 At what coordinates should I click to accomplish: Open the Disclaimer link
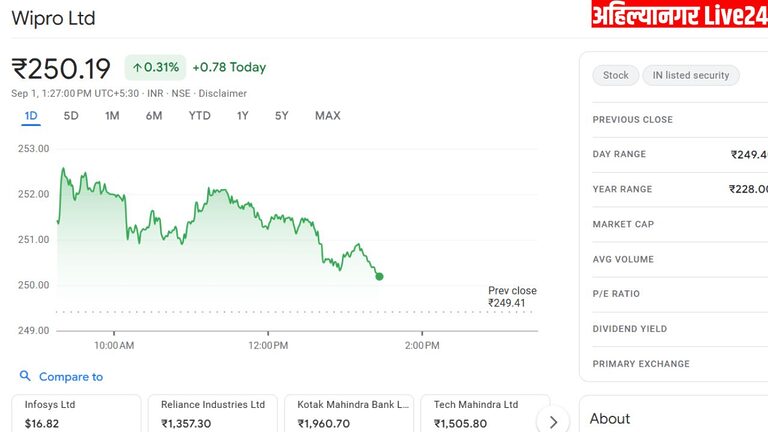(x=222, y=93)
